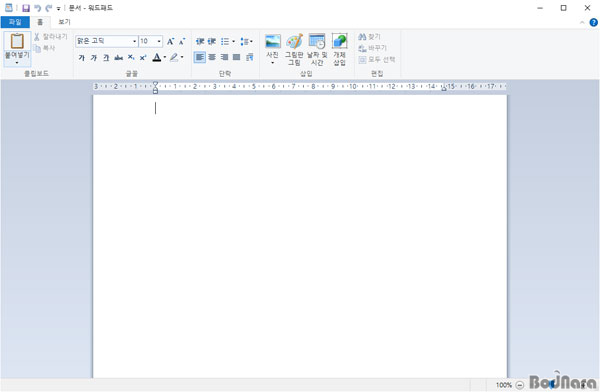The image size is (600, 392).
Task: Click the WordPad app icon in title bar
Action: pos(8,8)
